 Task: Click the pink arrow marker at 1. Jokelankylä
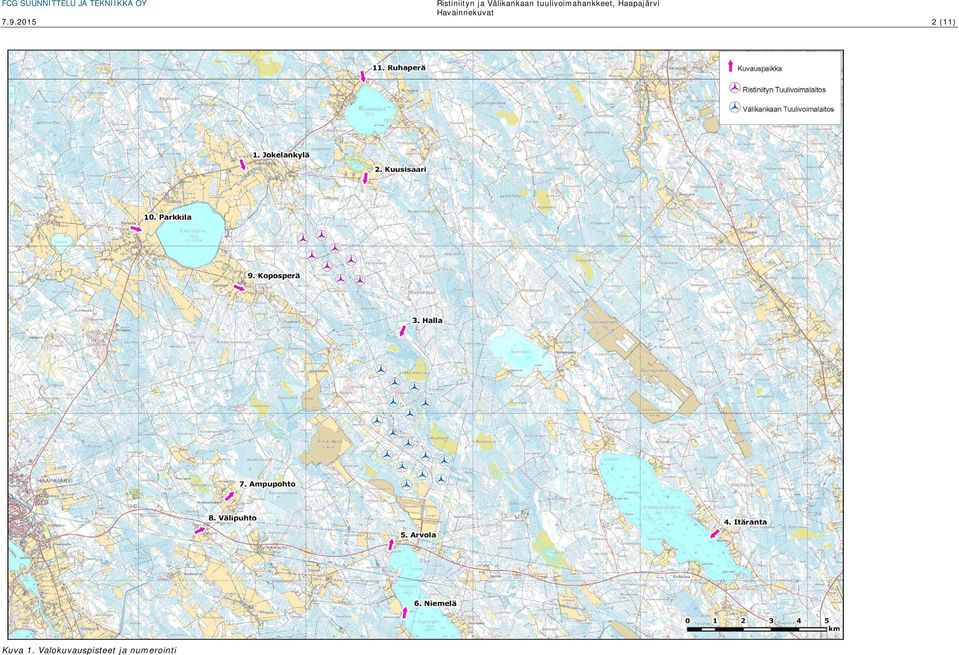pyautogui.click(x=243, y=165)
